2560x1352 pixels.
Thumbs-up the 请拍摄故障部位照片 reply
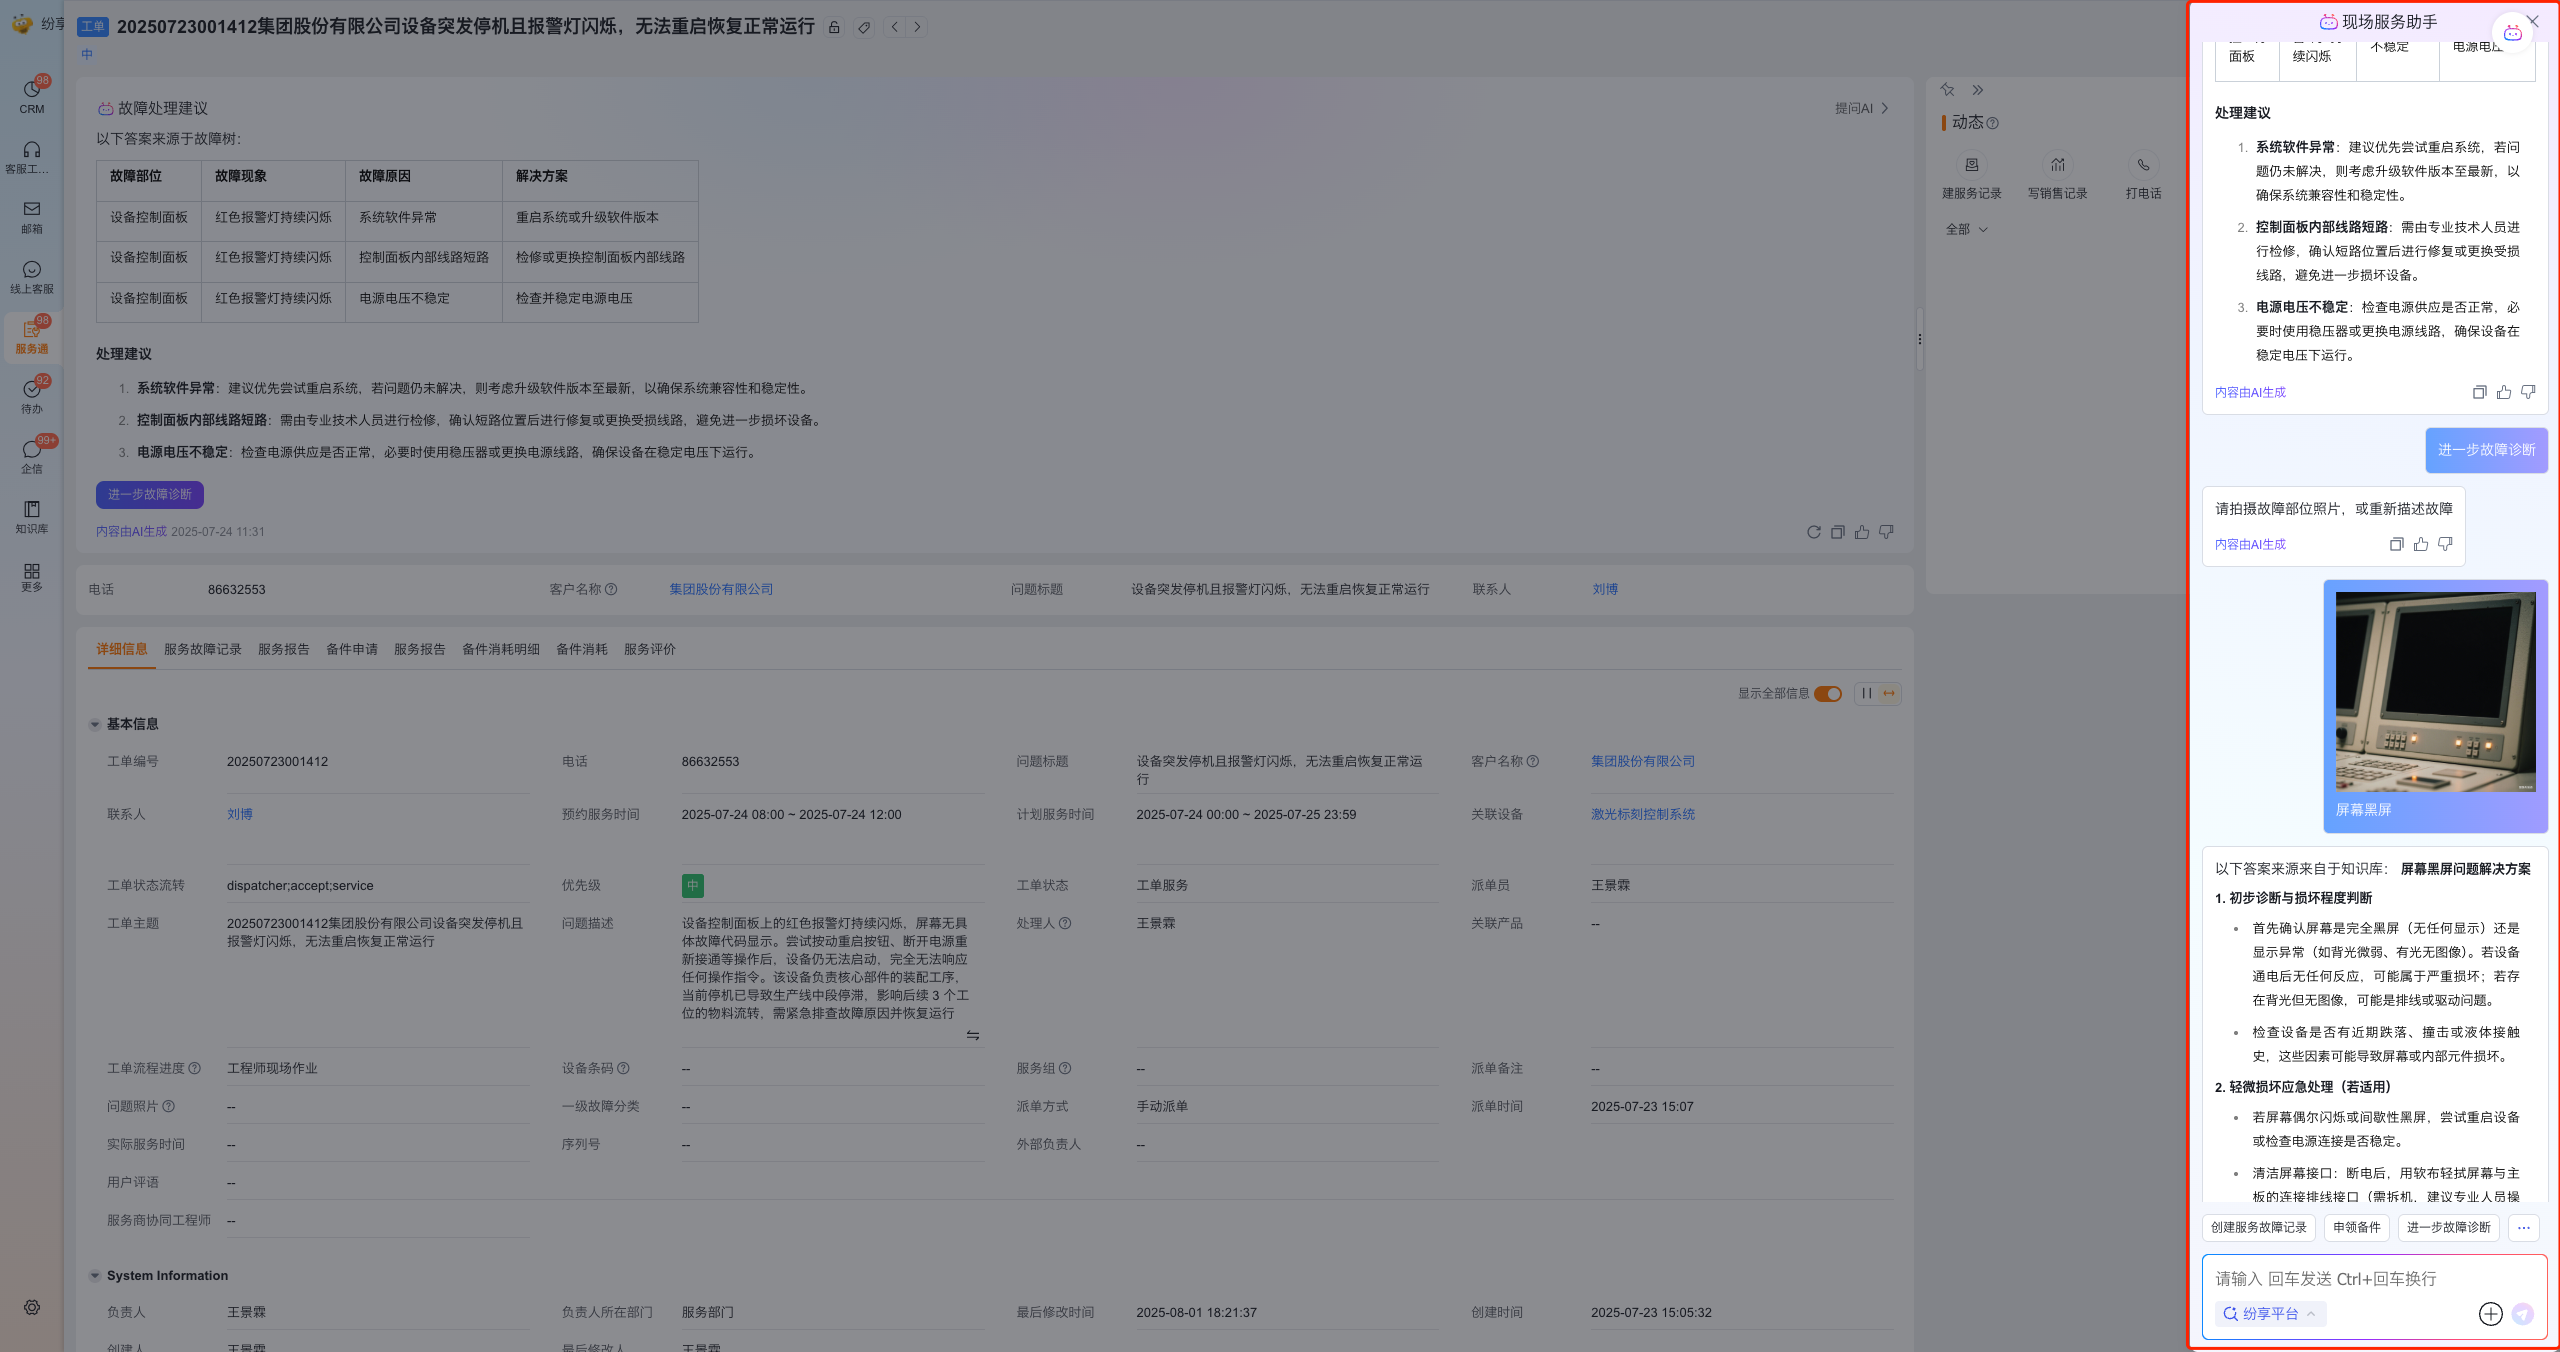pyautogui.click(x=2420, y=544)
